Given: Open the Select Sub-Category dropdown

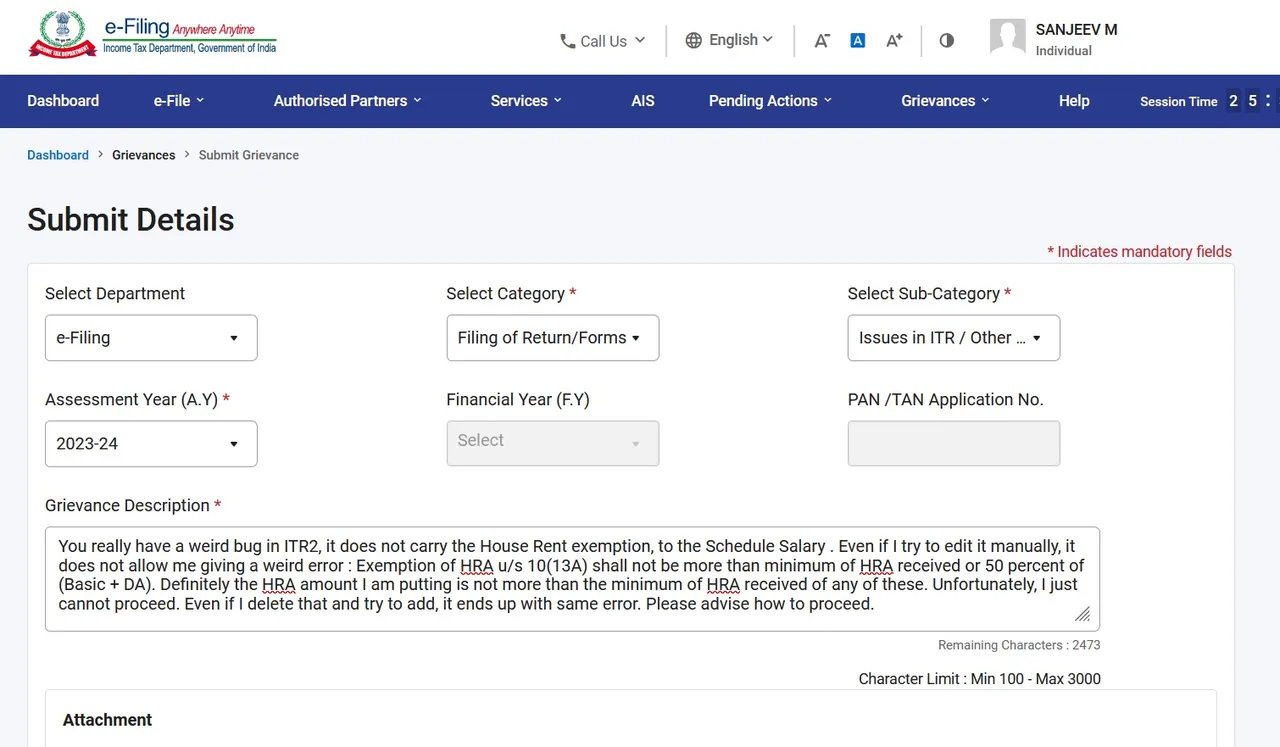Looking at the screenshot, I should (954, 338).
